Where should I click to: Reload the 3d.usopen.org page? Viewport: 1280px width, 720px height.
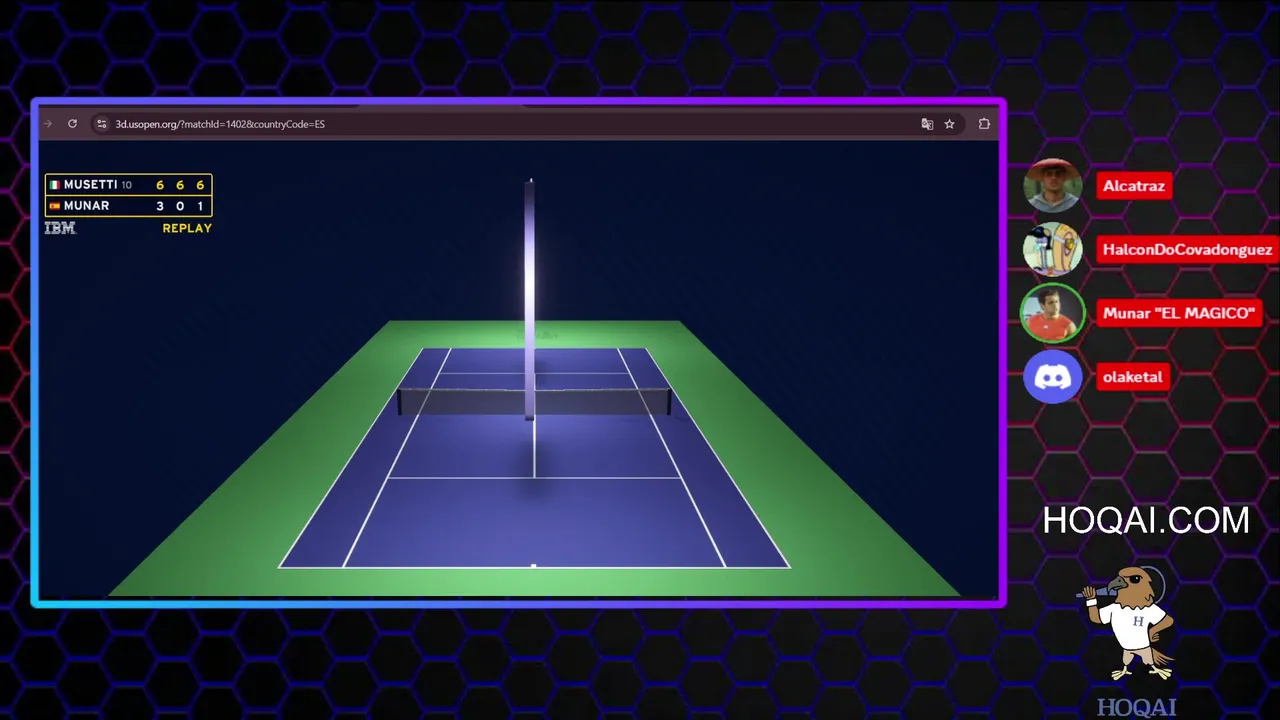(72, 124)
